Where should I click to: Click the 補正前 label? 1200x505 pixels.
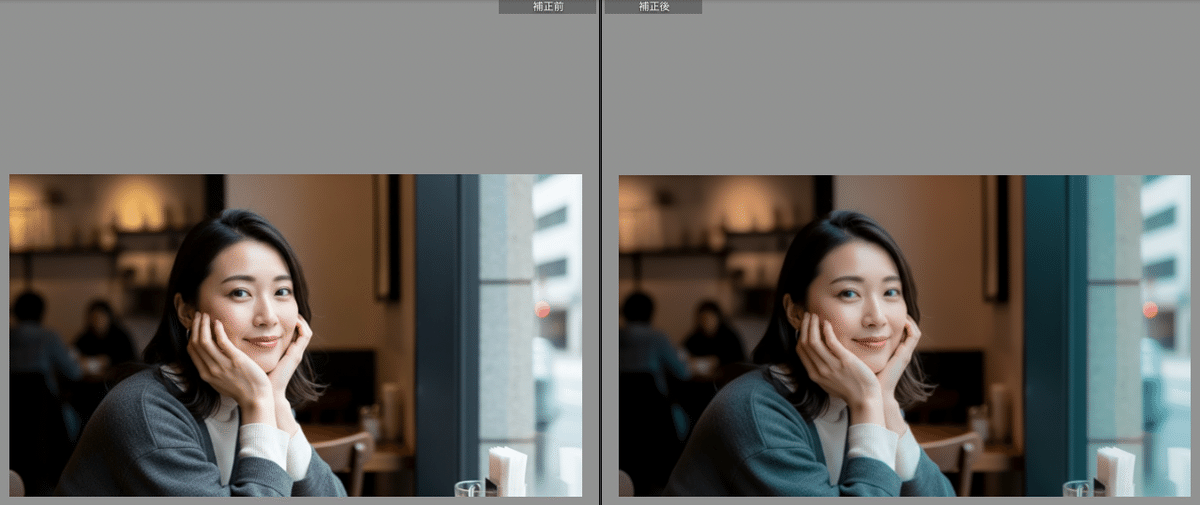tap(547, 7)
